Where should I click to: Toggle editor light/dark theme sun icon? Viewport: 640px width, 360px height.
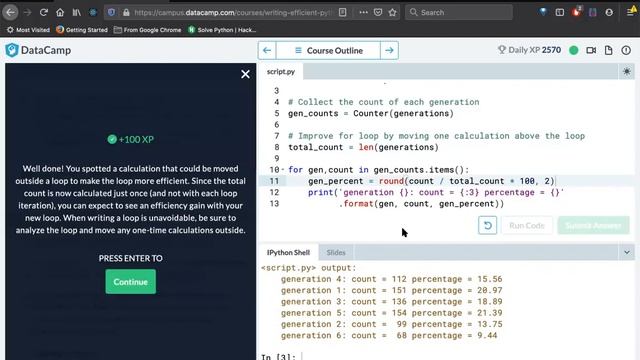coord(627,72)
